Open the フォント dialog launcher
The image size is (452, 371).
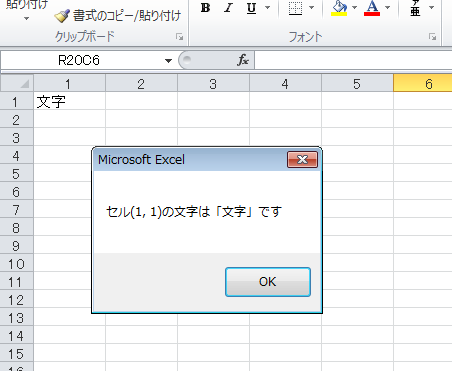pos(433,37)
